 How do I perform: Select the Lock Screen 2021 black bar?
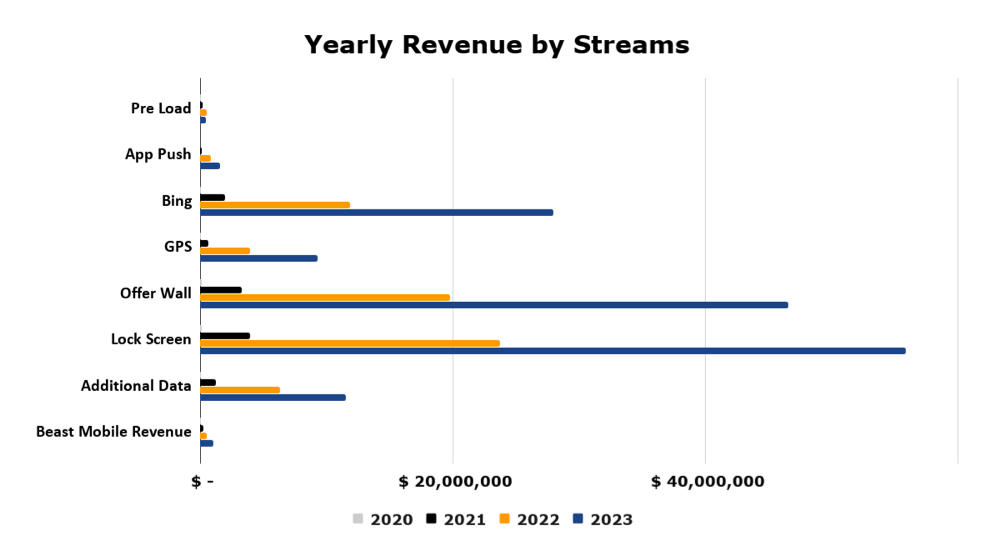point(225,336)
